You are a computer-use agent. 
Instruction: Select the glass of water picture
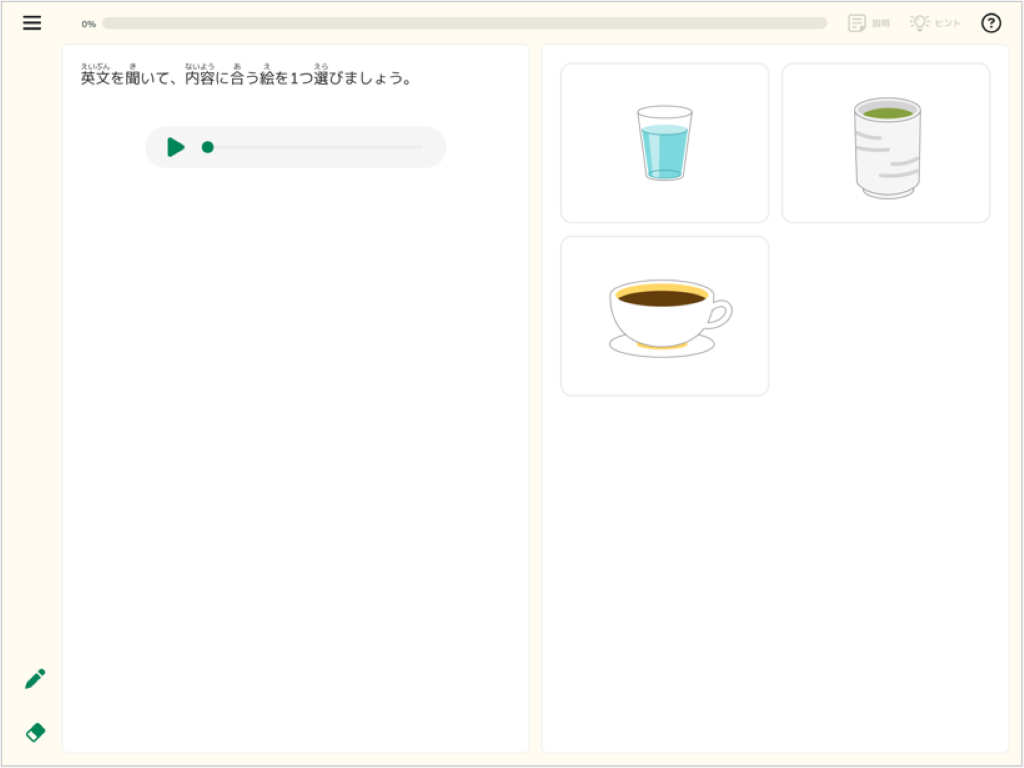(664, 143)
